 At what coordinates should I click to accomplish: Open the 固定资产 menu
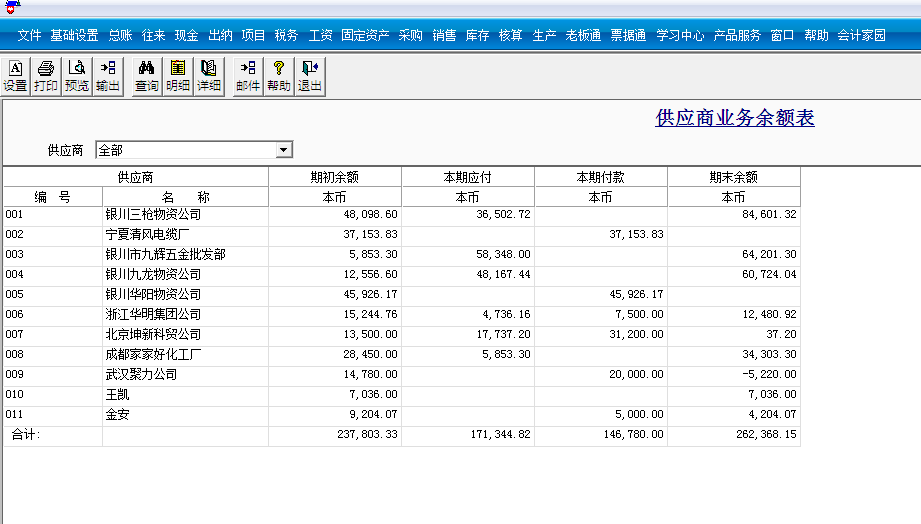pyautogui.click(x=365, y=35)
